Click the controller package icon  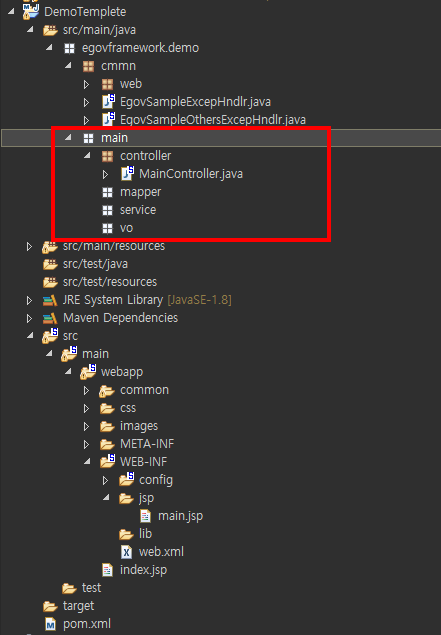point(107,156)
